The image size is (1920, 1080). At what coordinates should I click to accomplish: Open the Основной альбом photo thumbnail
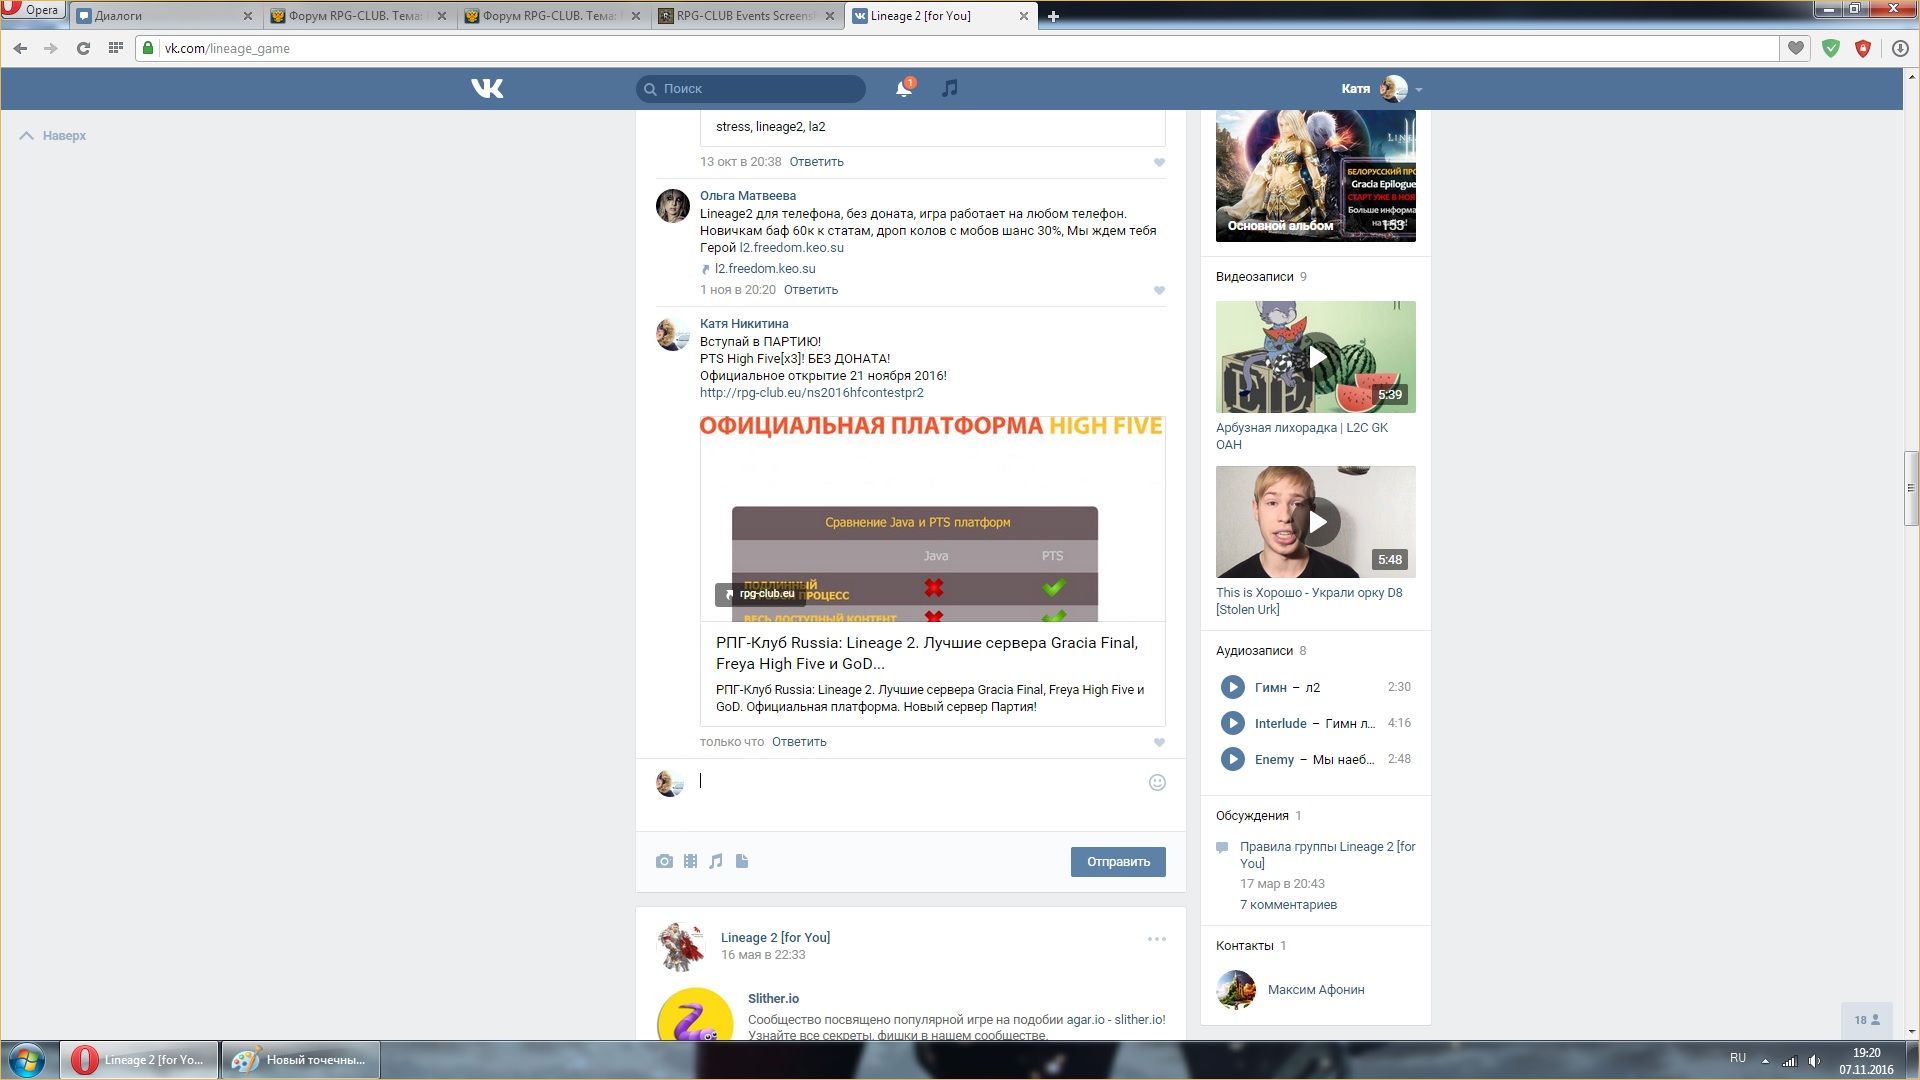point(1316,176)
